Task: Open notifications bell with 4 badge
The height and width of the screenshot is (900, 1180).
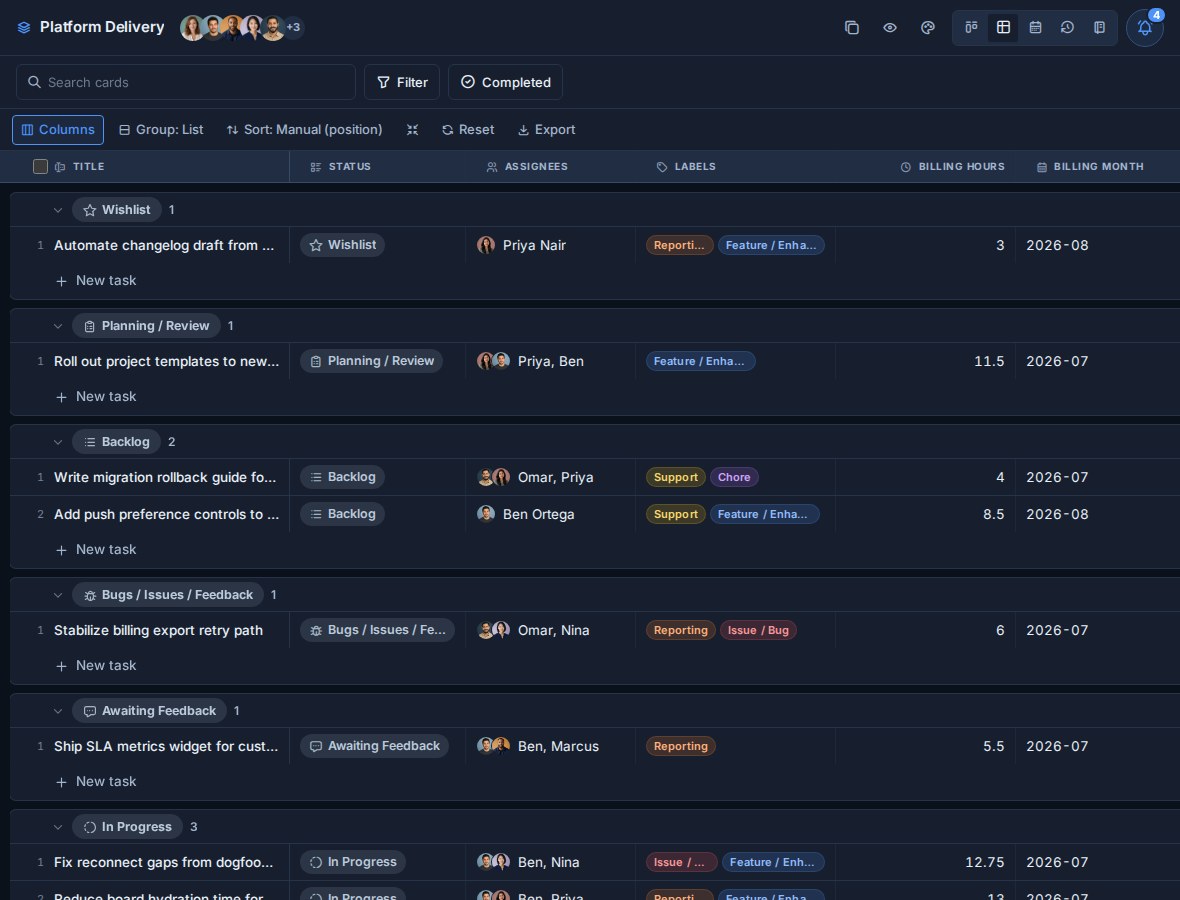Action: pos(1145,28)
